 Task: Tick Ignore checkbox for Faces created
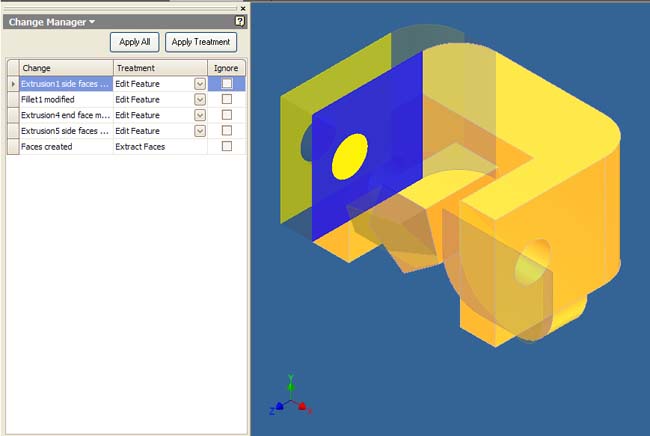pyautogui.click(x=227, y=146)
